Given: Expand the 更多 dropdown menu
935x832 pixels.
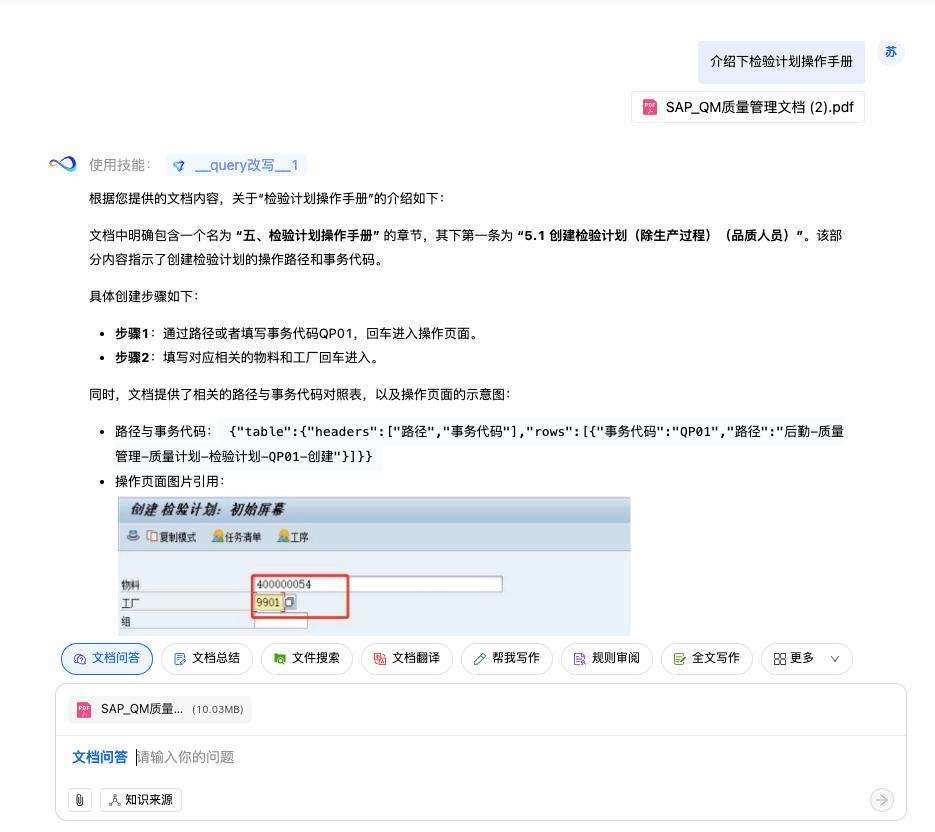Looking at the screenshot, I should coord(806,658).
